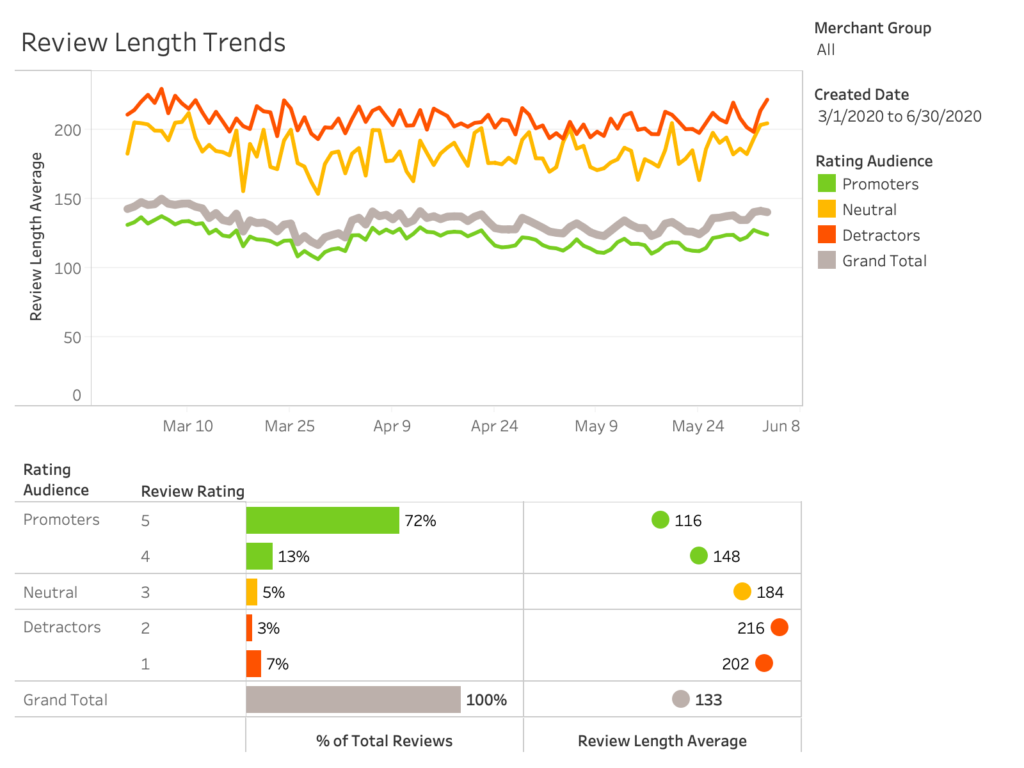The width and height of the screenshot is (1024, 768).
Task: Select the gray 100% Grand Total bar
Action: (x=353, y=699)
